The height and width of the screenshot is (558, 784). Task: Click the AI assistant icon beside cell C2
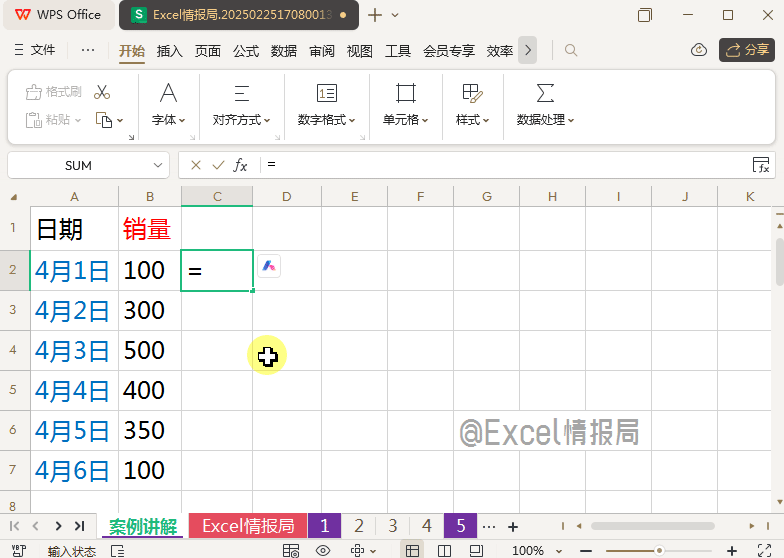[269, 266]
